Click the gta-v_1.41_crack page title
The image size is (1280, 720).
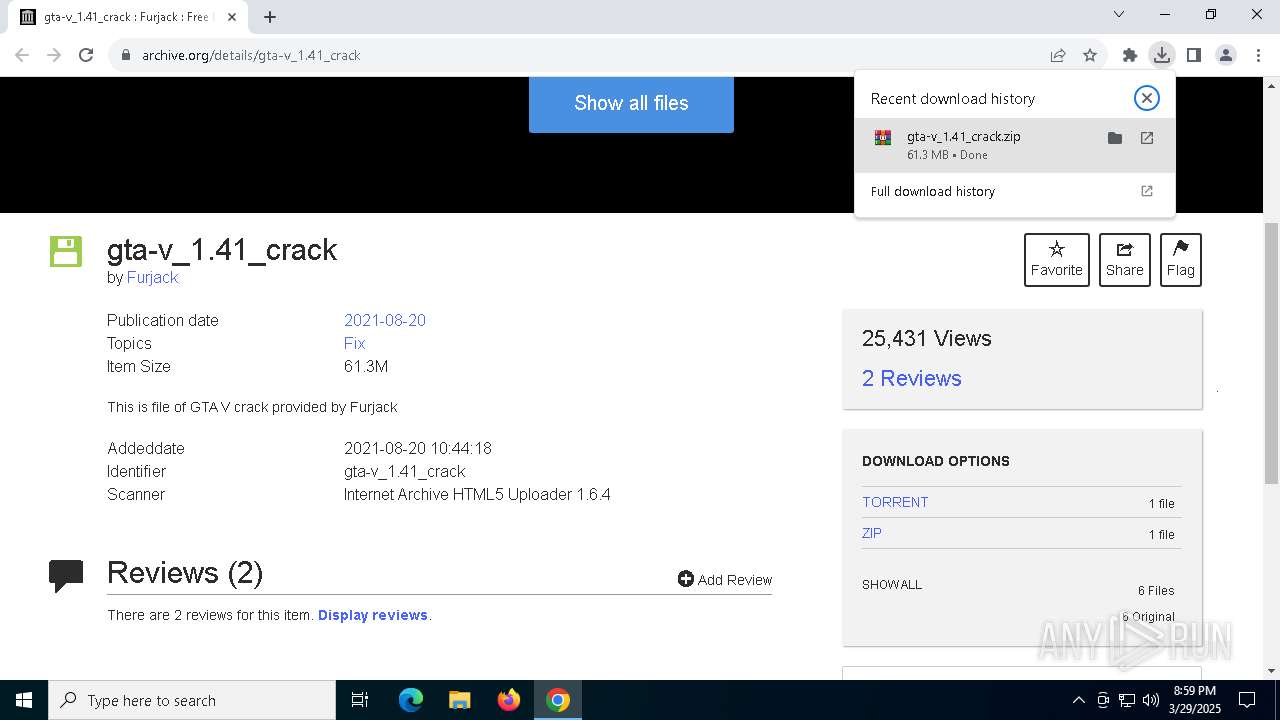[222, 249]
